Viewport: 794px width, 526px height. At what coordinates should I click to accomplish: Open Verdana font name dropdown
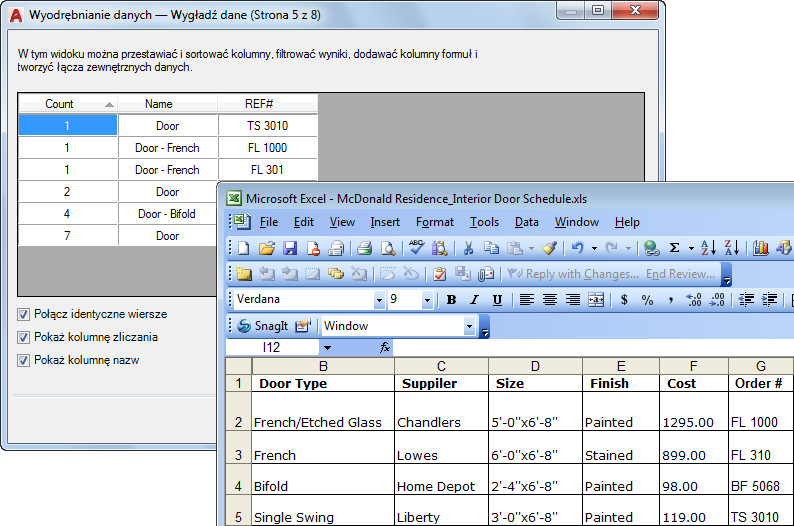point(379,300)
